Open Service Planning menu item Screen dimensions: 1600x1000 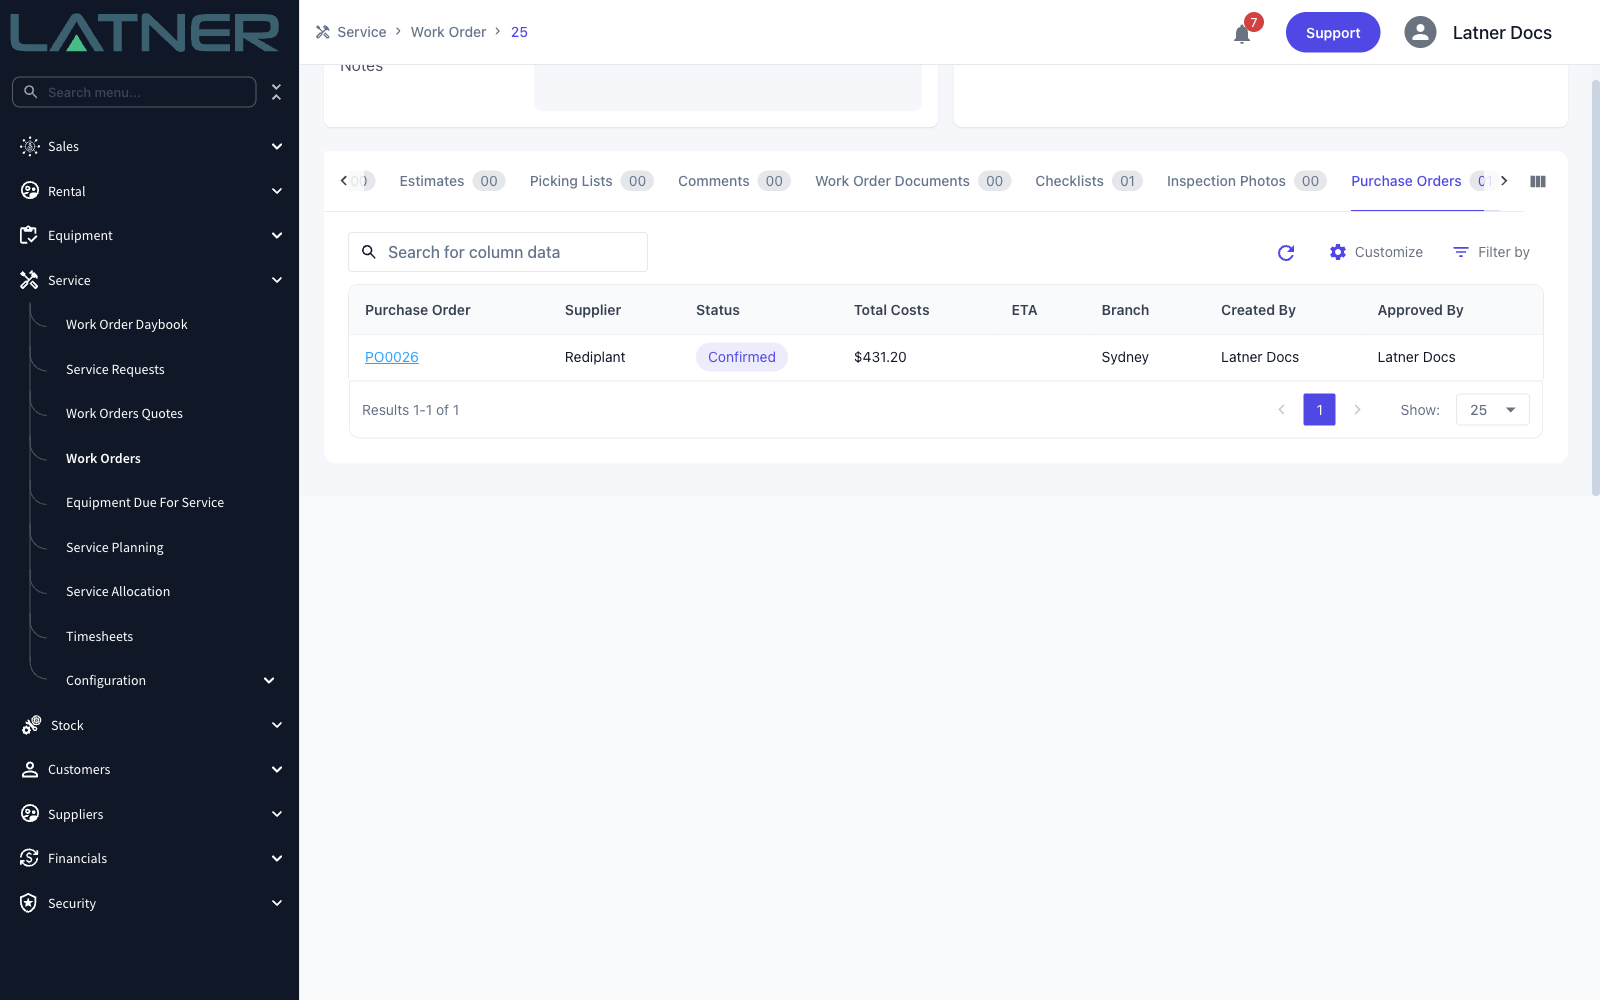115,547
